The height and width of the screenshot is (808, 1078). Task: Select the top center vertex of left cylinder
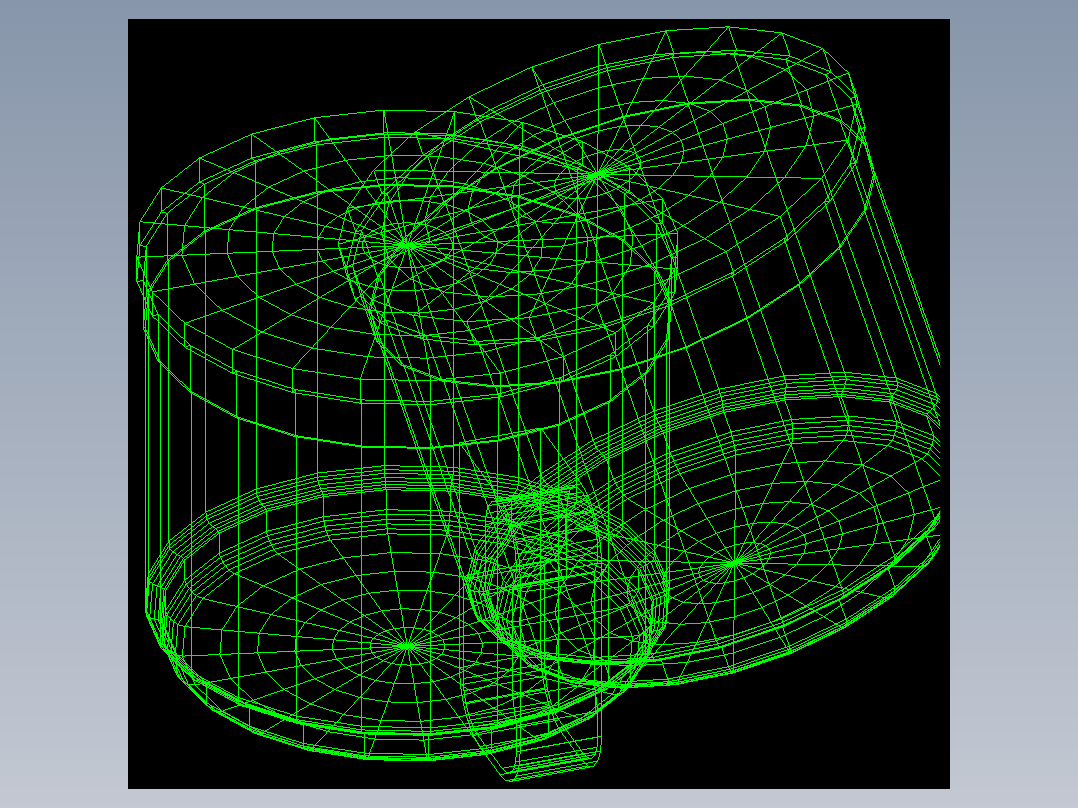point(408,245)
